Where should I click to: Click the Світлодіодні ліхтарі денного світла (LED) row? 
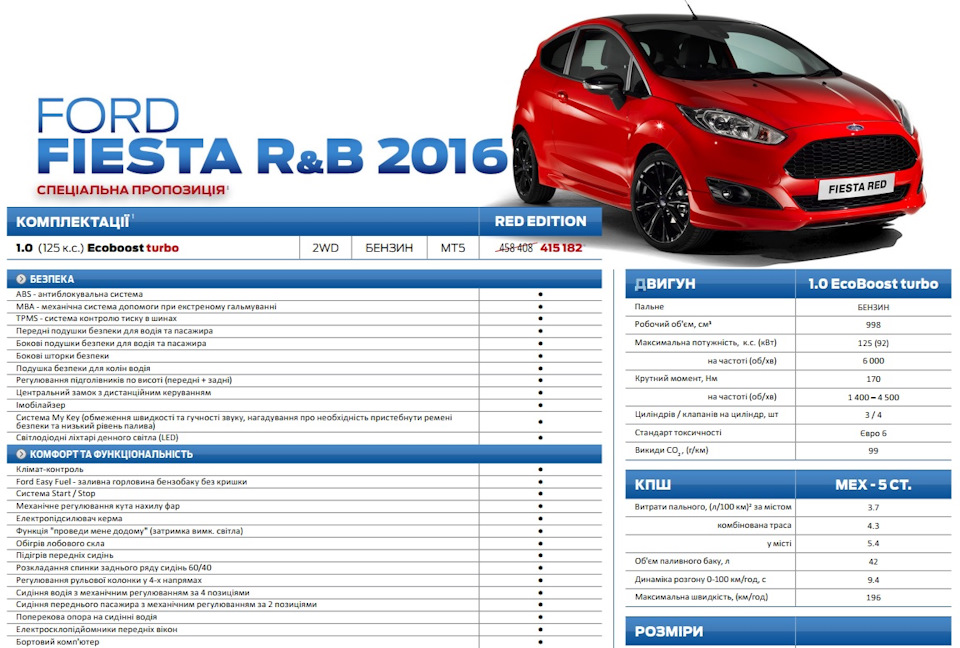[x=304, y=438]
